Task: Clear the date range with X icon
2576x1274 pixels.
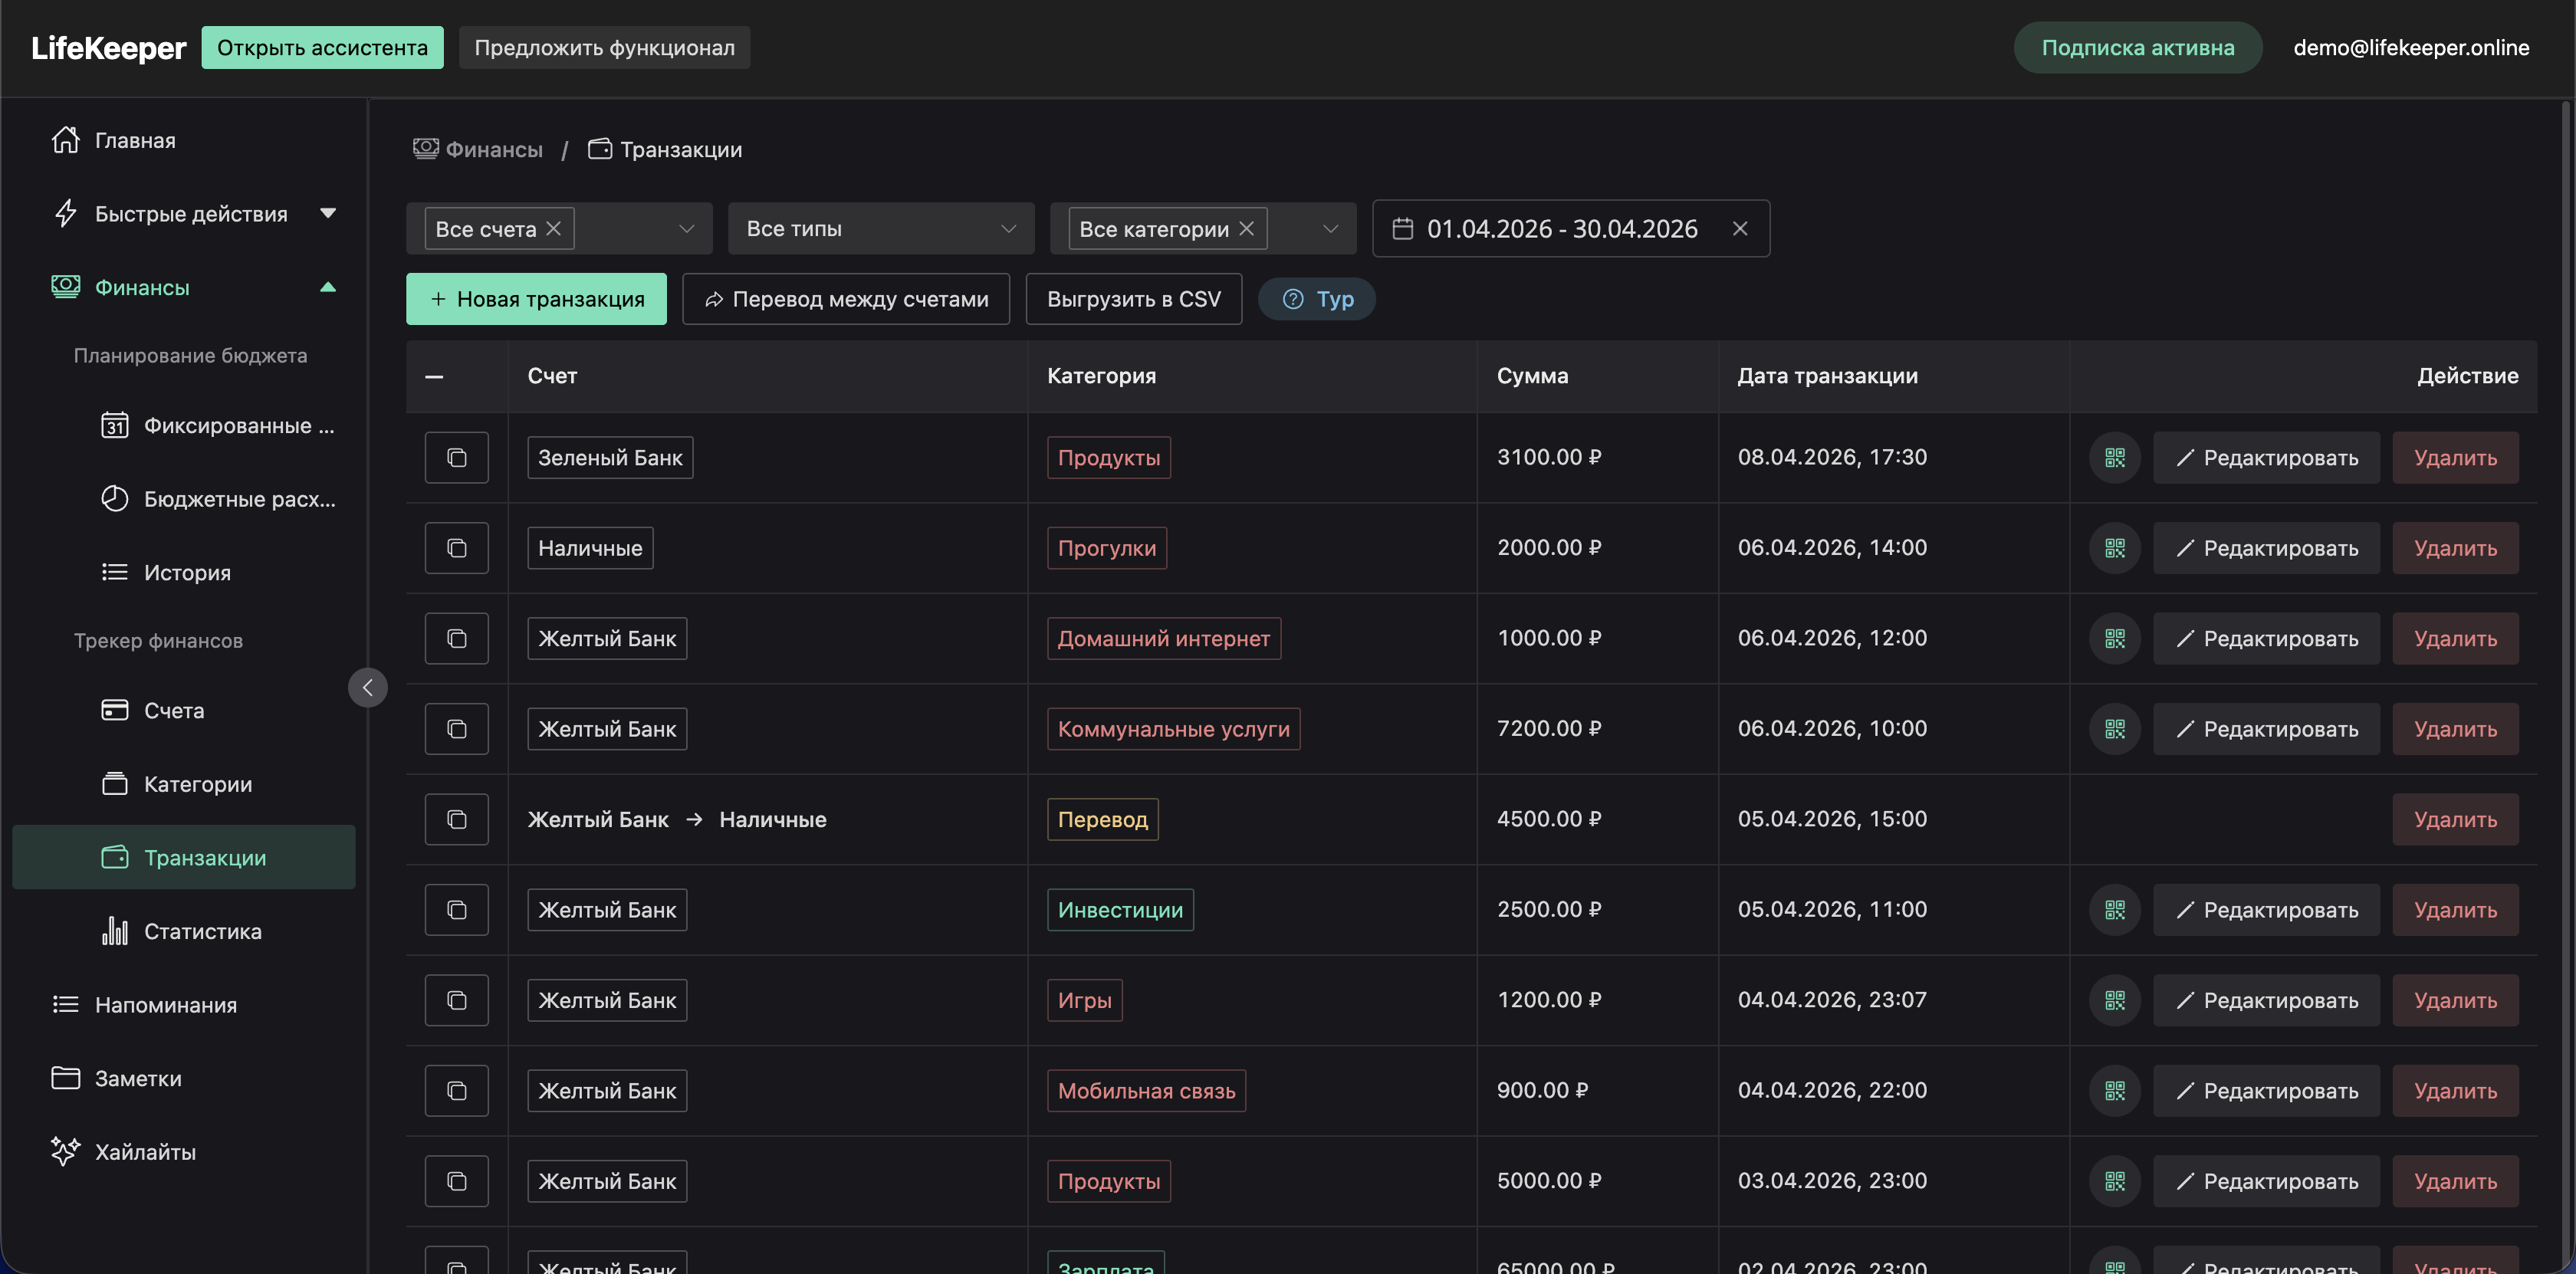Action: pos(1739,229)
